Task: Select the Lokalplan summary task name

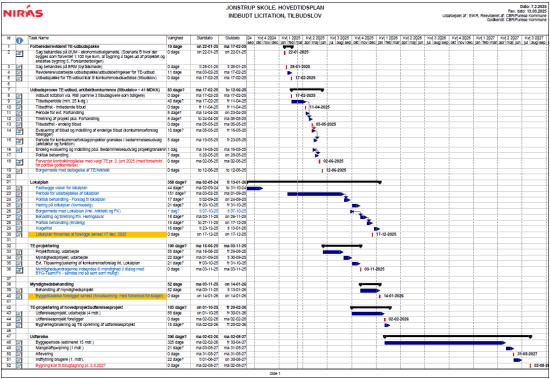Action: (39, 182)
